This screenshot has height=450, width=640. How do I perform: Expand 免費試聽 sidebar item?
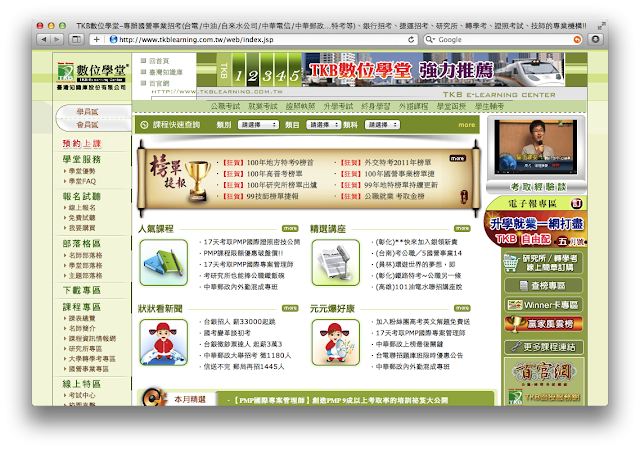[x=80, y=218]
